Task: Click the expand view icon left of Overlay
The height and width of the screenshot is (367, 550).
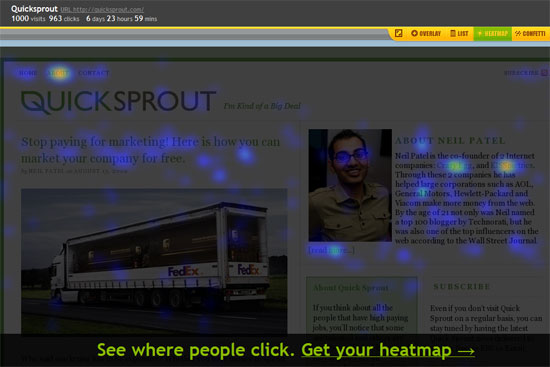Action: click(x=398, y=33)
